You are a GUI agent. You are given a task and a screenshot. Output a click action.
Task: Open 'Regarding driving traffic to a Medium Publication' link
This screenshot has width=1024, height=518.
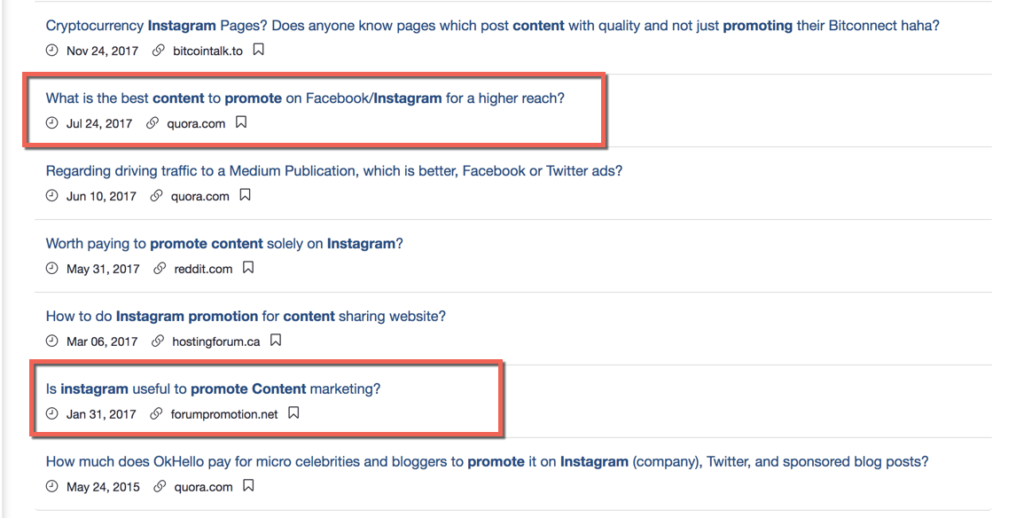[334, 171]
